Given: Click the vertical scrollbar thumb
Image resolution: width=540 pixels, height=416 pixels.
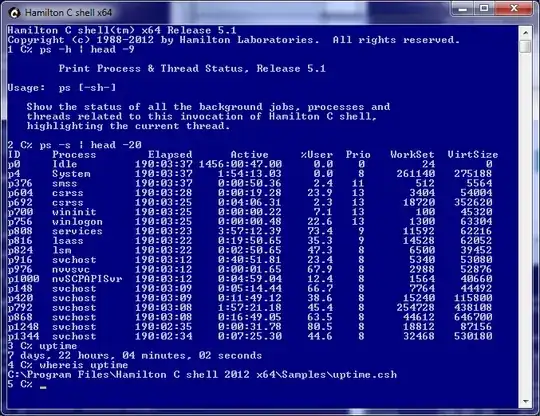Looking at the screenshot, I should coord(526,46).
